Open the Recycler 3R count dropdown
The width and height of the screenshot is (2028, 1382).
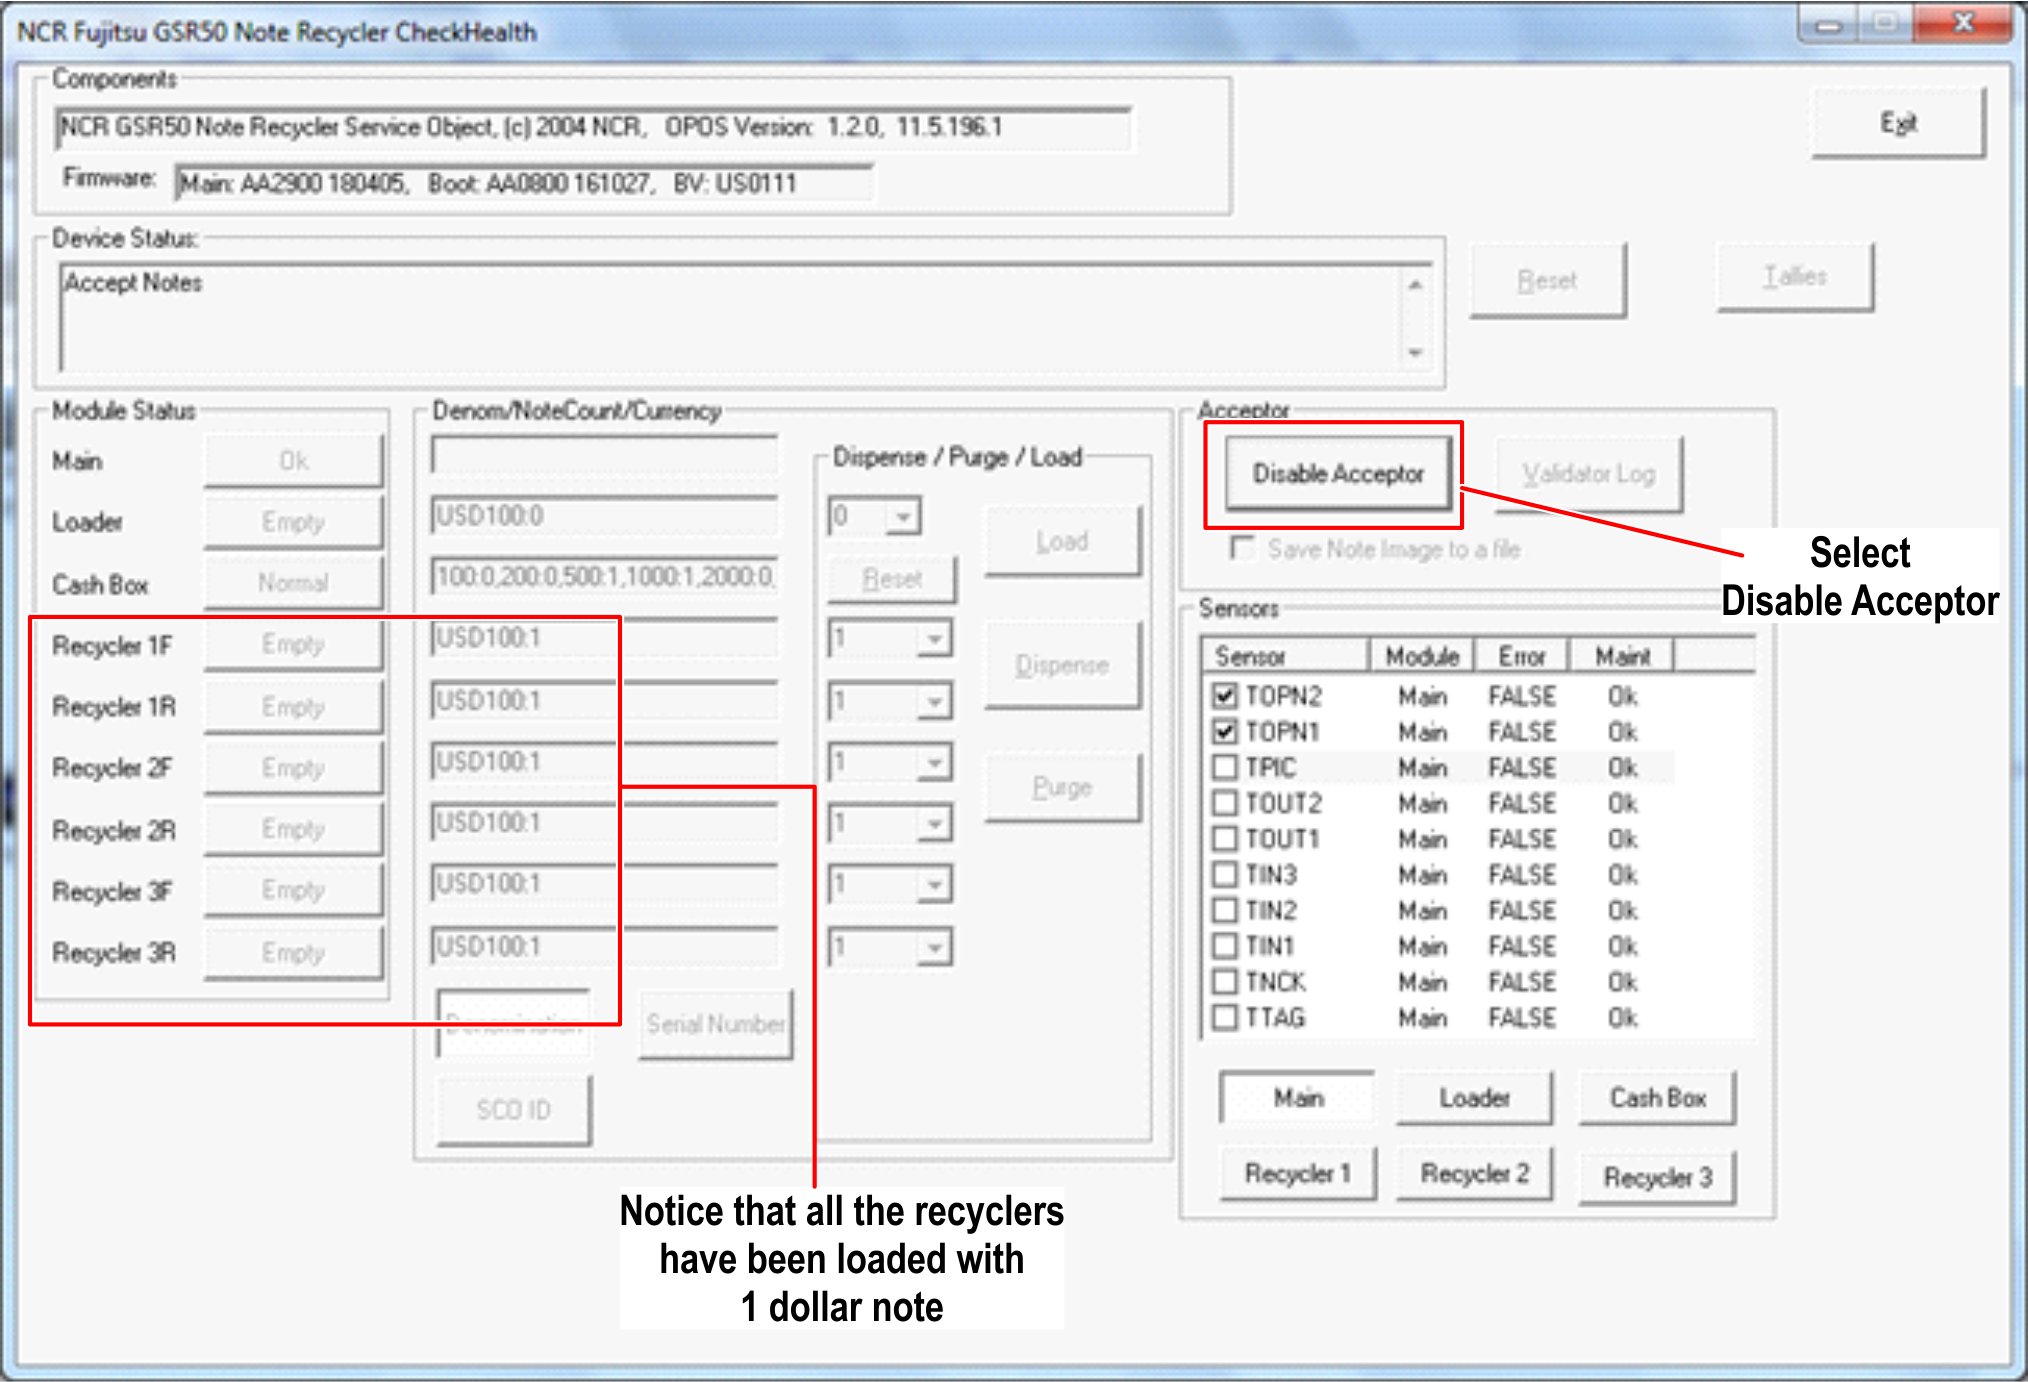click(x=934, y=947)
